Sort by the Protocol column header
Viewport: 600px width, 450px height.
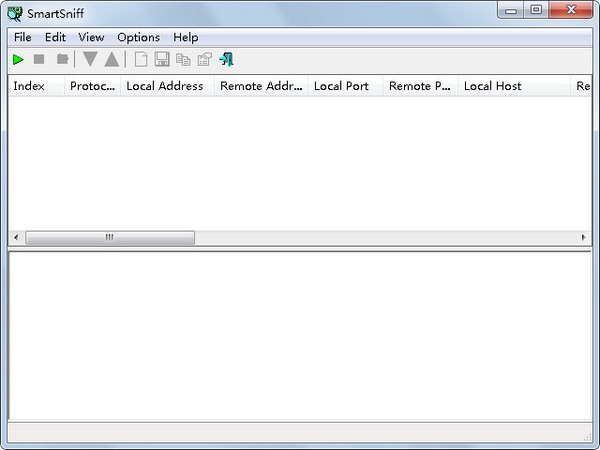[x=92, y=86]
